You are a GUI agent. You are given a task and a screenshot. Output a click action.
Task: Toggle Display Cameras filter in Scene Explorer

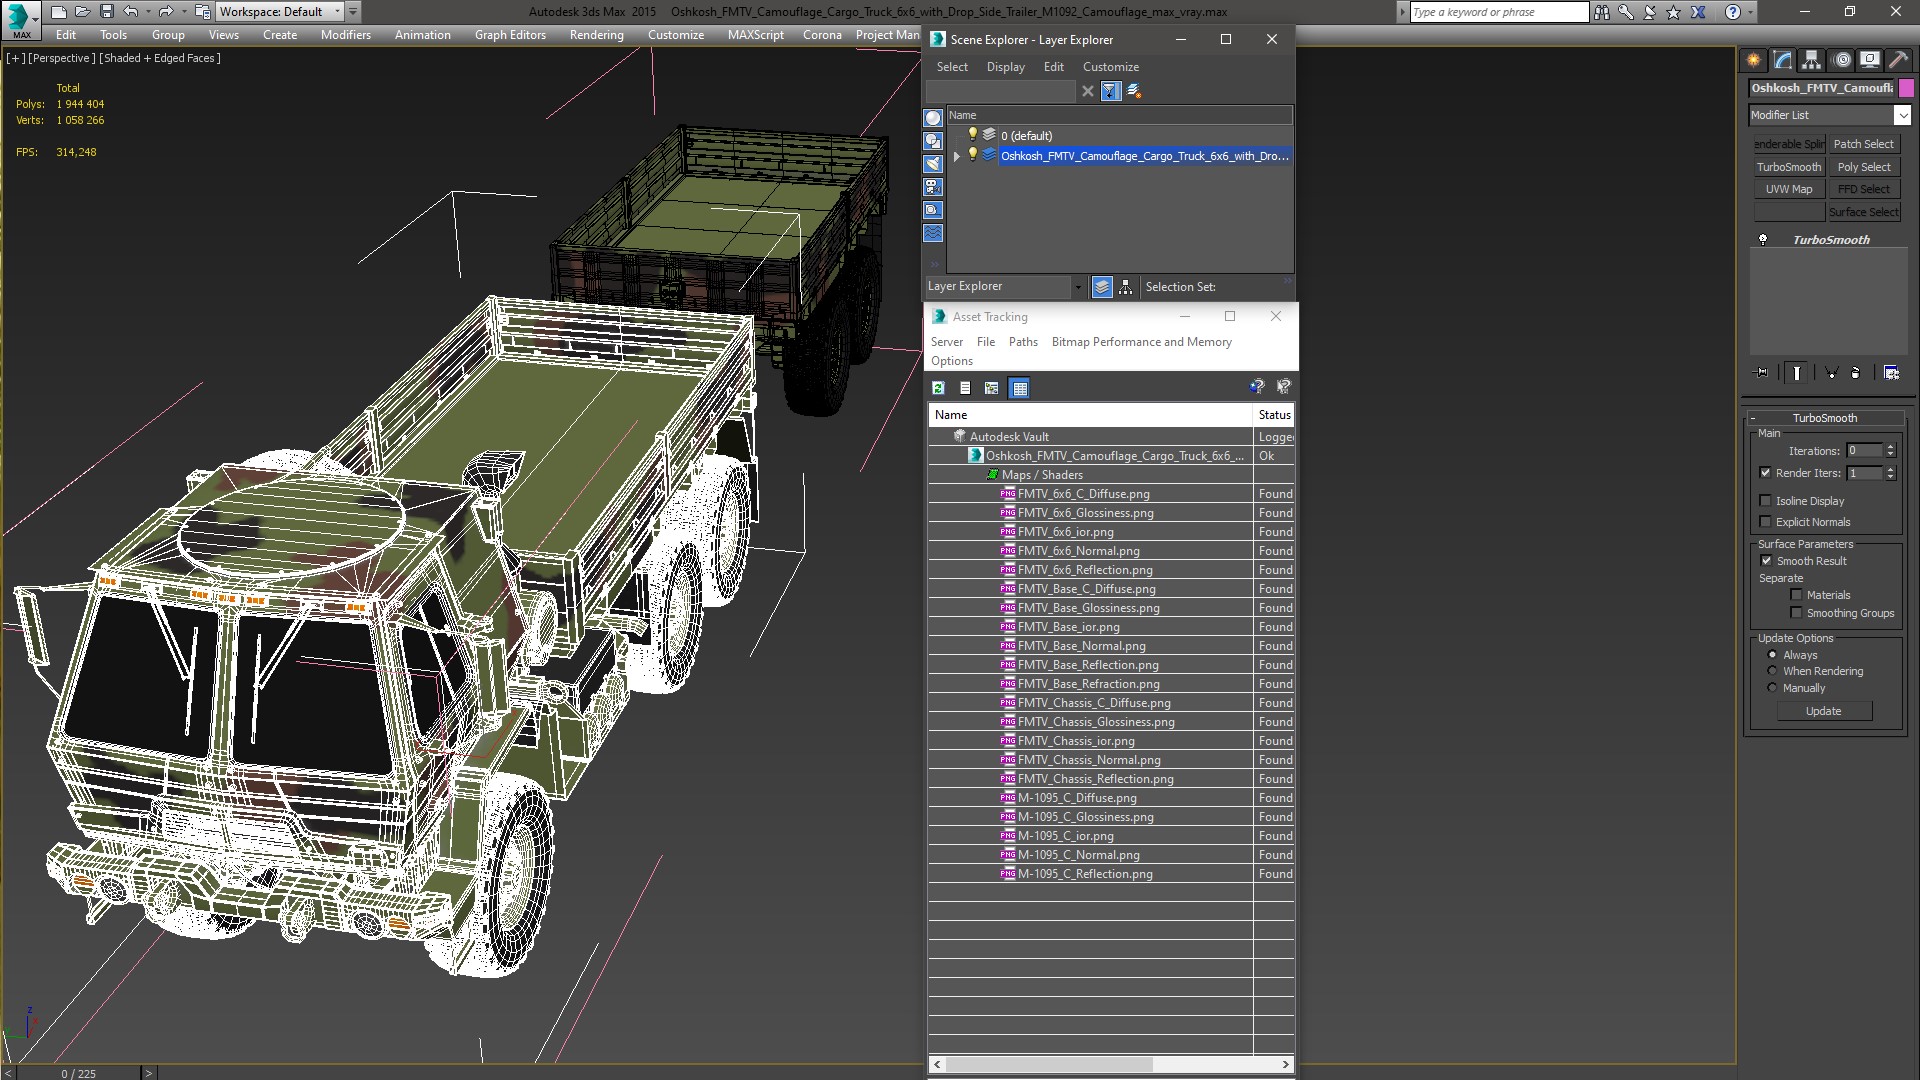[933, 187]
